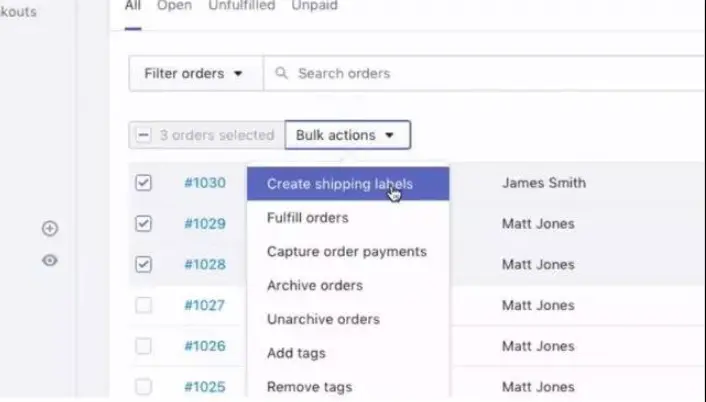The image size is (706, 402).
Task: Check the order #1026 checkbox
Action: coord(143,346)
